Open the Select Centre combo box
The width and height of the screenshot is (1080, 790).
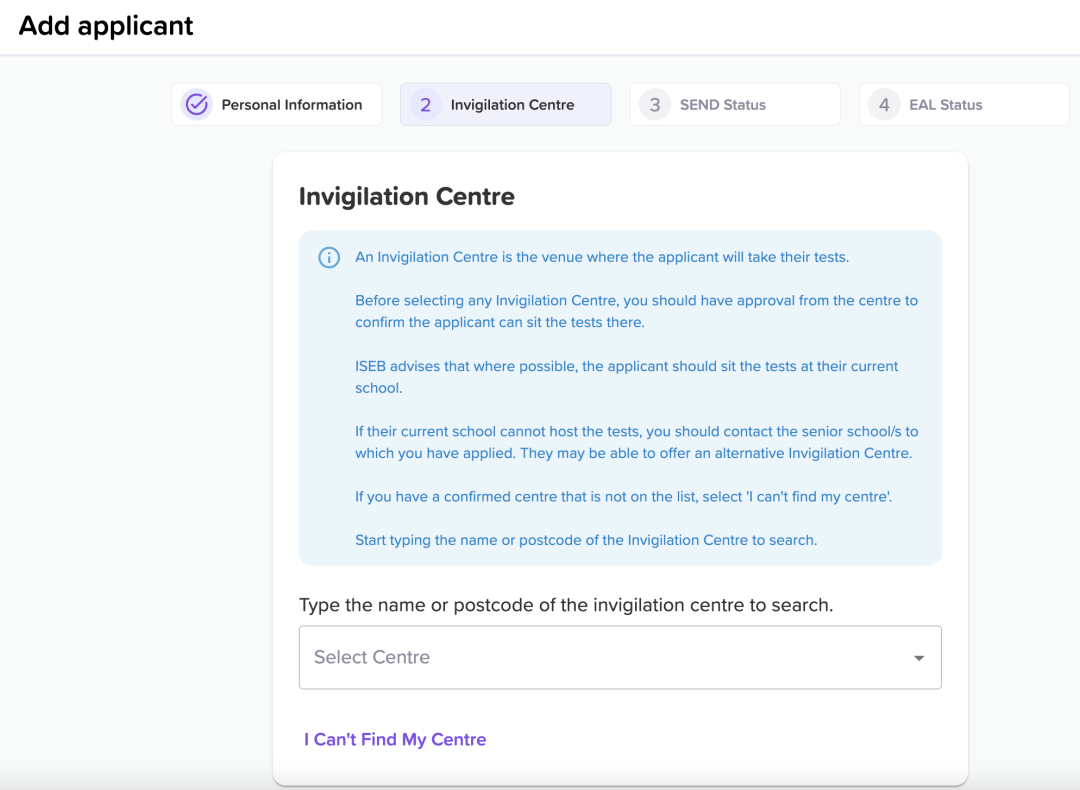click(620, 657)
